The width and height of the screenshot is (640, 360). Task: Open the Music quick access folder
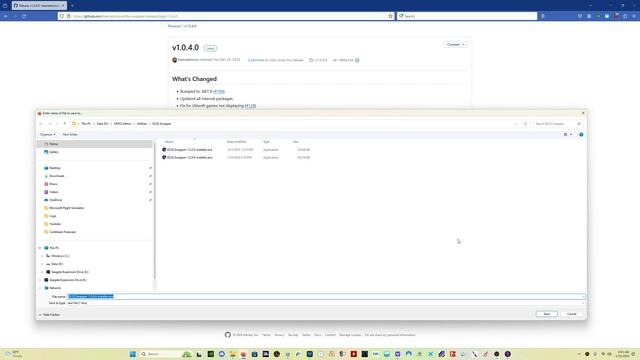(x=53, y=184)
